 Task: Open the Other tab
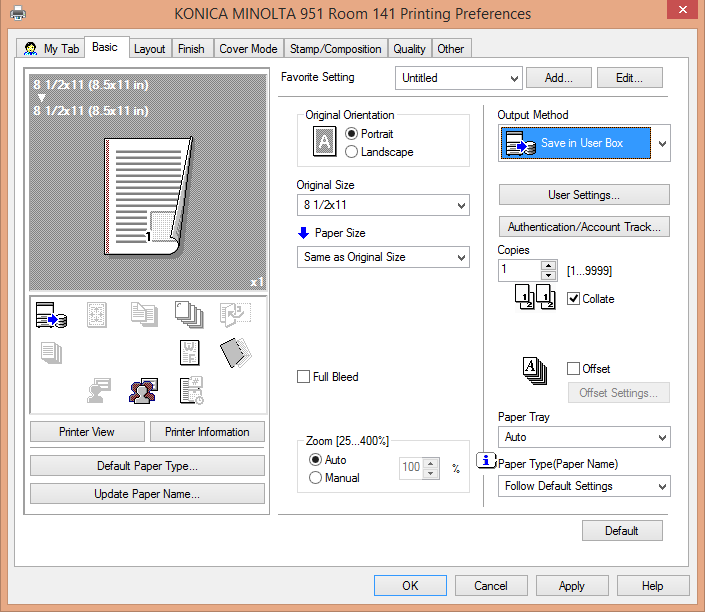tap(451, 49)
